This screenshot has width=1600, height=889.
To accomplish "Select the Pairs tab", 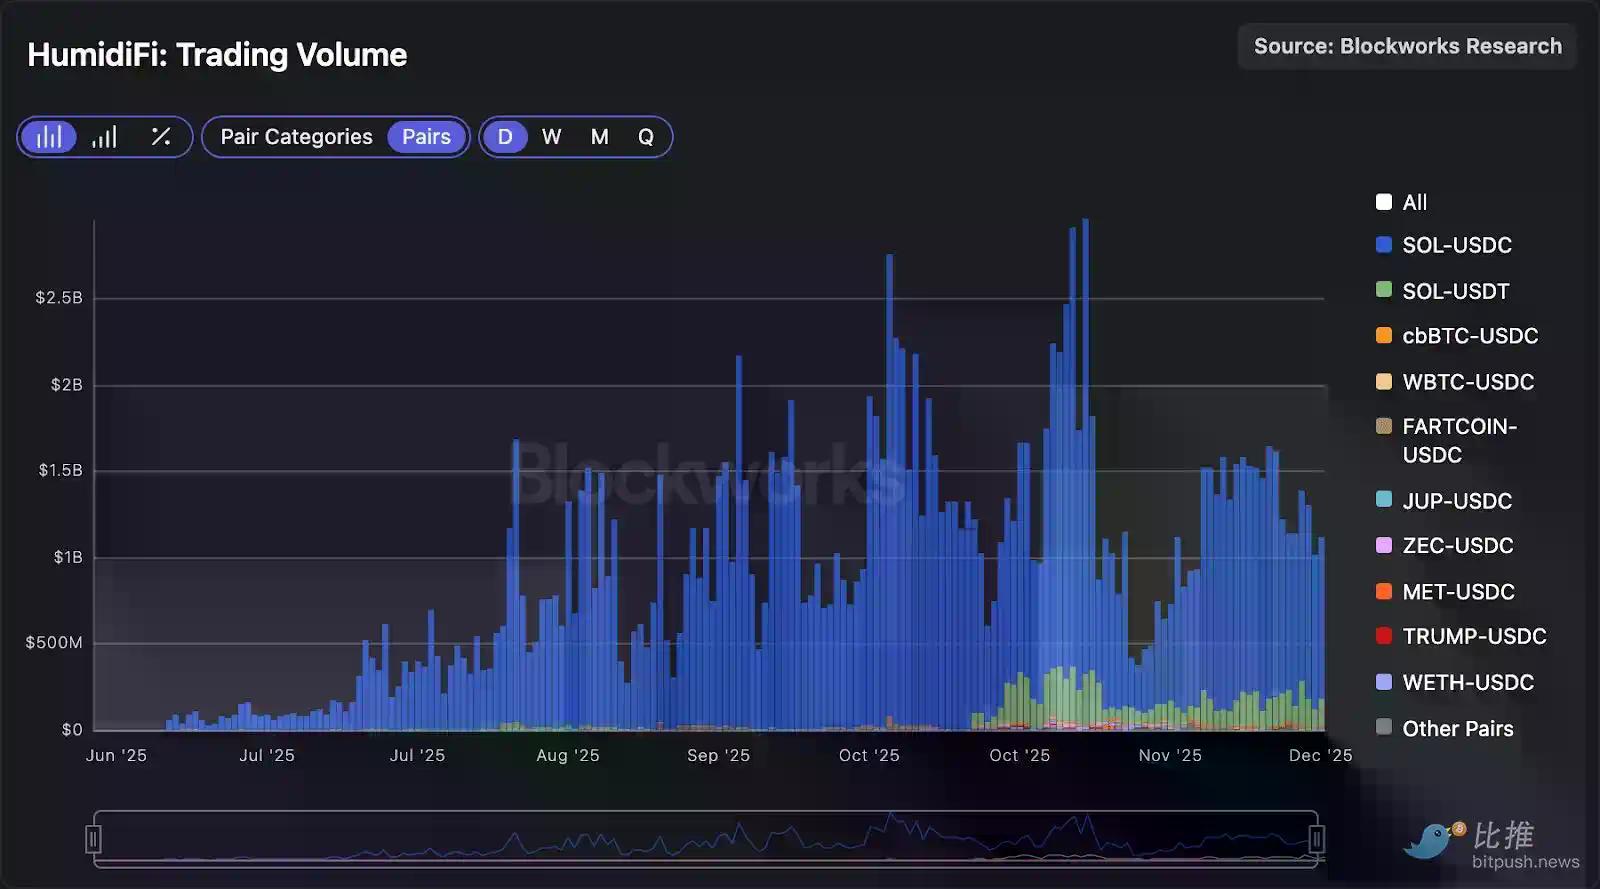I will pyautogui.click(x=426, y=137).
